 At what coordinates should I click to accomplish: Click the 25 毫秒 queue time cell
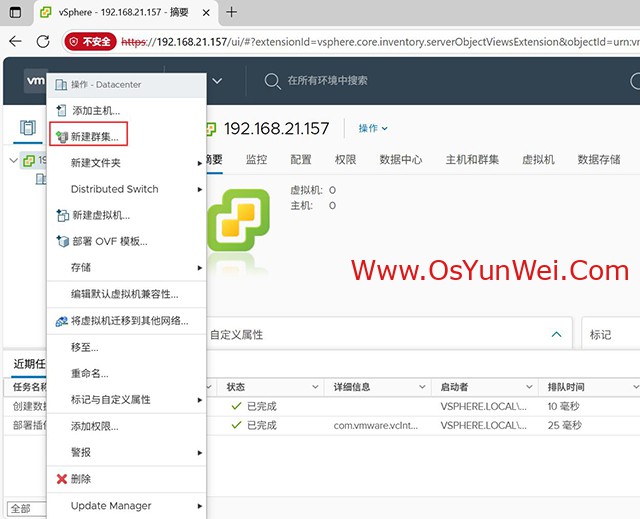pos(564,426)
